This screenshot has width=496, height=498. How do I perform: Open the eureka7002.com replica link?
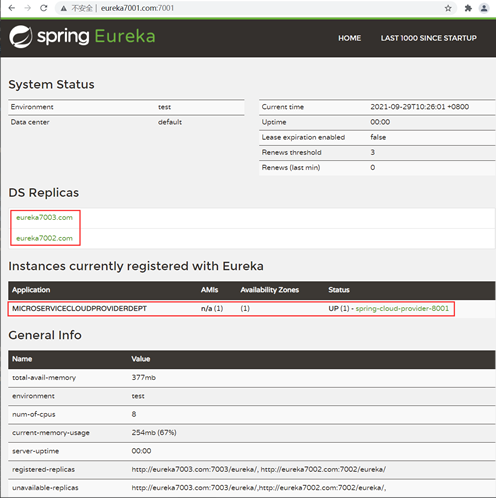point(44,238)
